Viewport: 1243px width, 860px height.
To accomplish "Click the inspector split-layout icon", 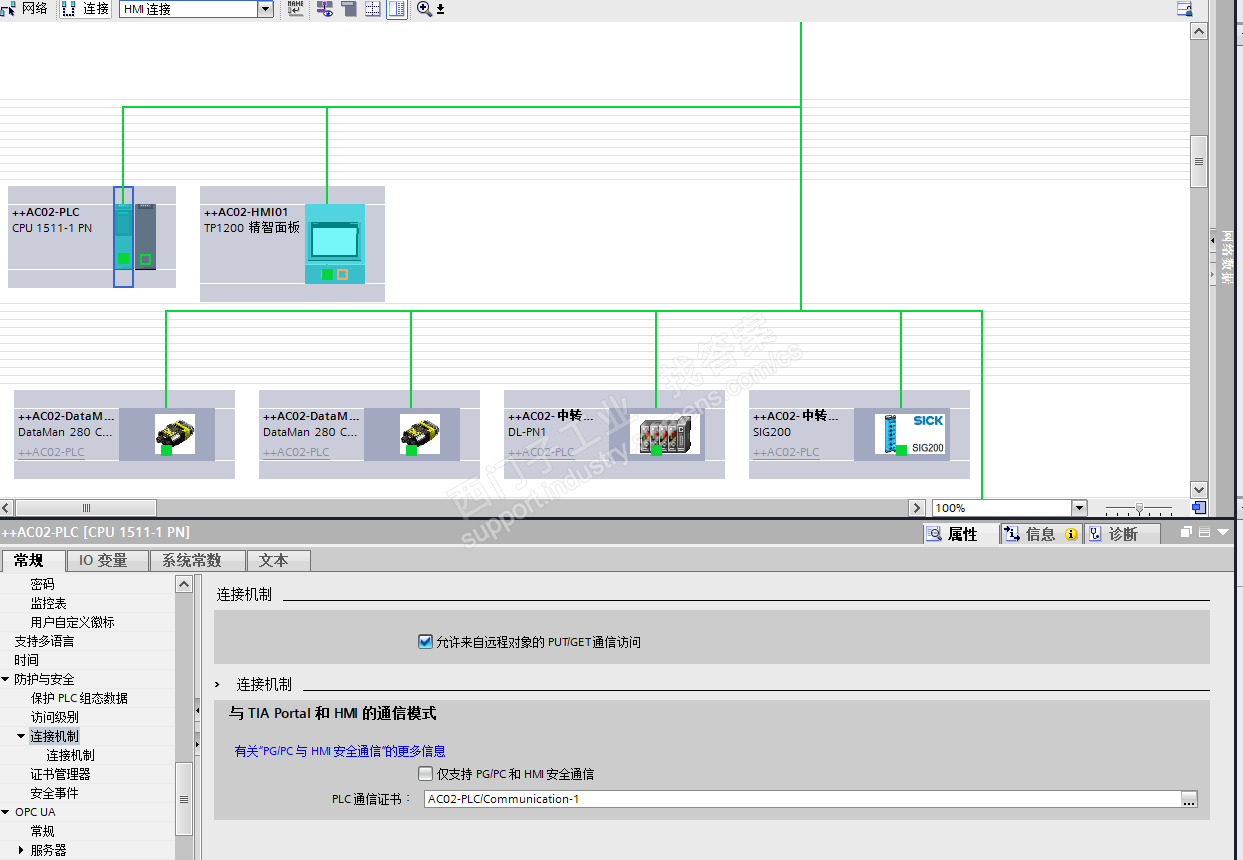I will (x=1204, y=533).
